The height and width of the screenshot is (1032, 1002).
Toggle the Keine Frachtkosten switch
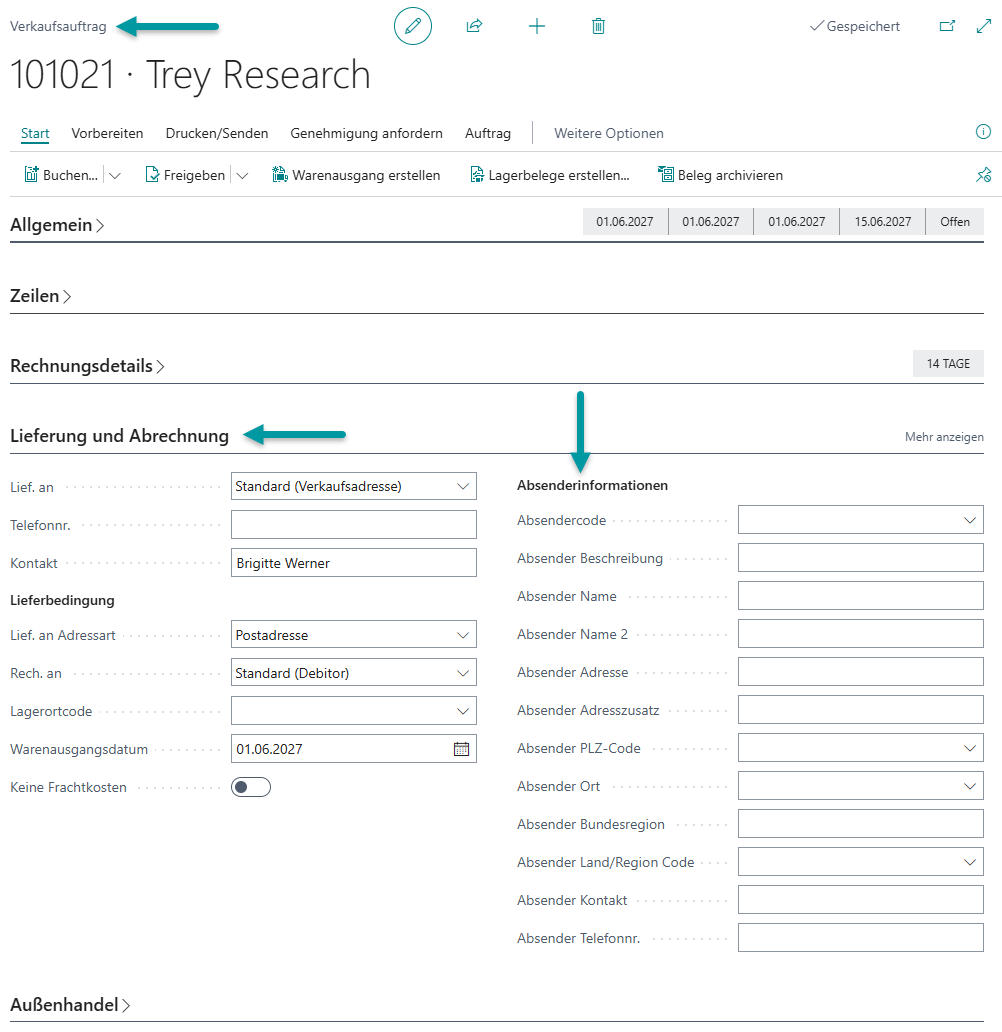coord(251,787)
